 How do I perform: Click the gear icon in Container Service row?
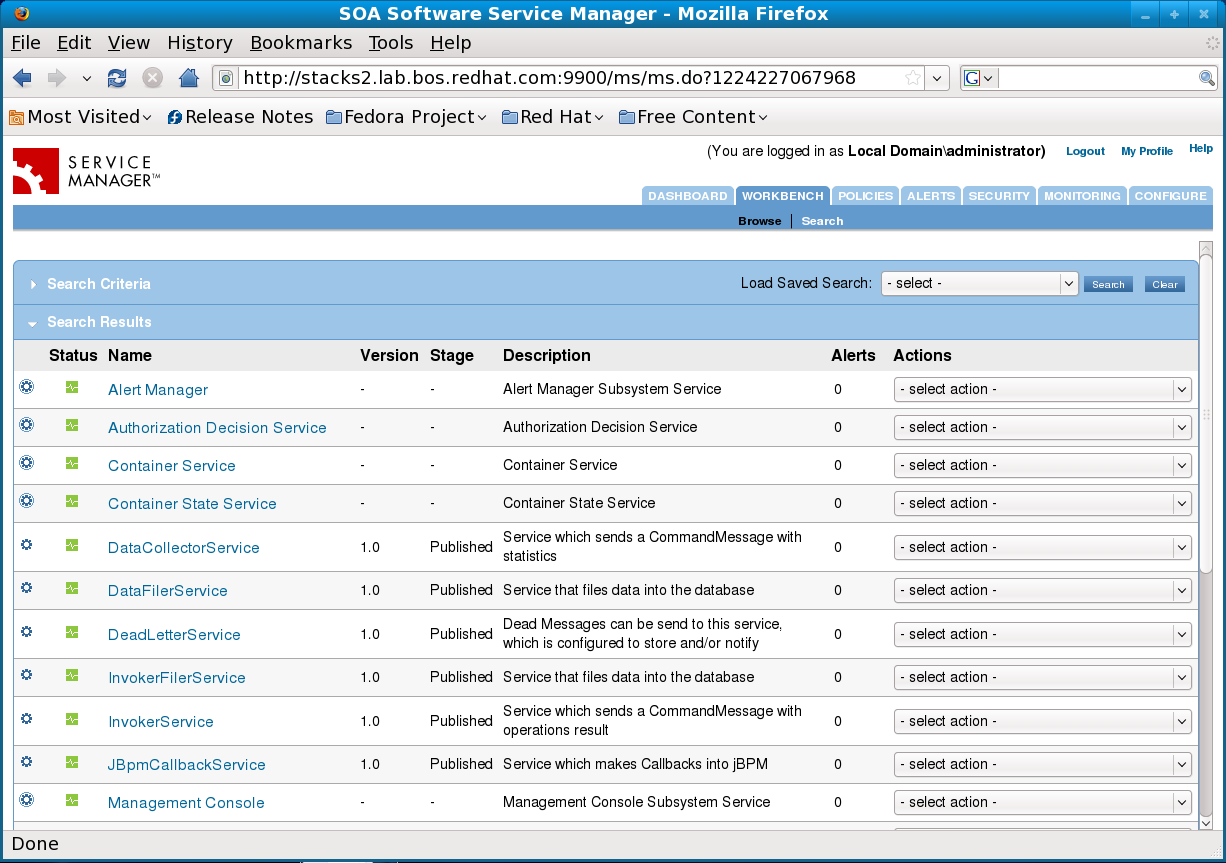(27, 463)
